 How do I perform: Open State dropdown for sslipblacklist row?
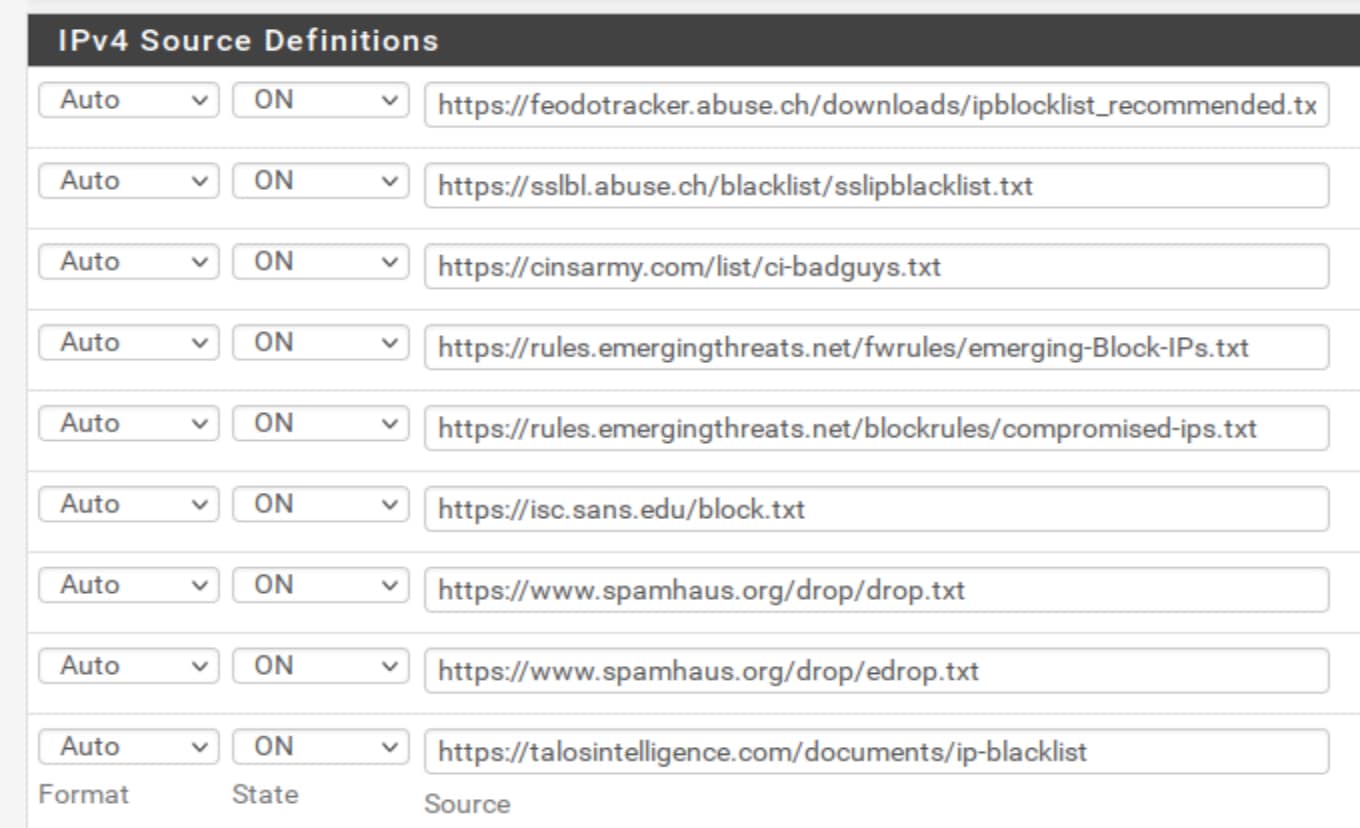(321, 182)
